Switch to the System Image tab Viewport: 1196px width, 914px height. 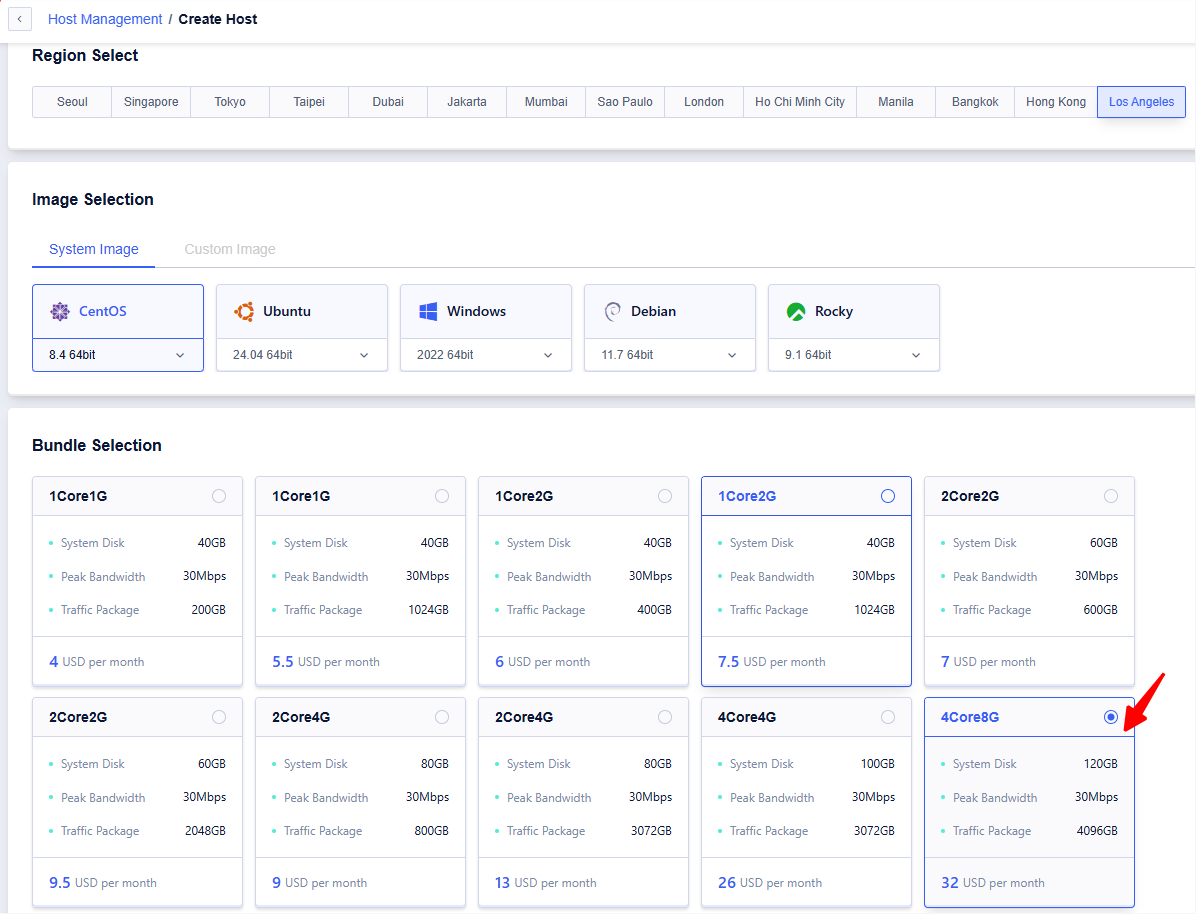click(x=94, y=249)
